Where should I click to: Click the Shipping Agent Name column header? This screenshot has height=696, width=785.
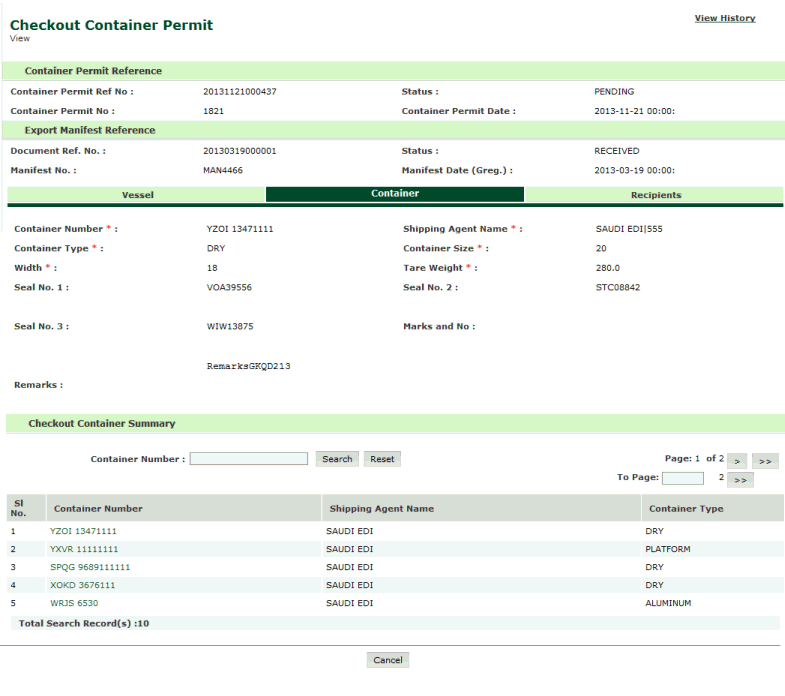point(381,509)
